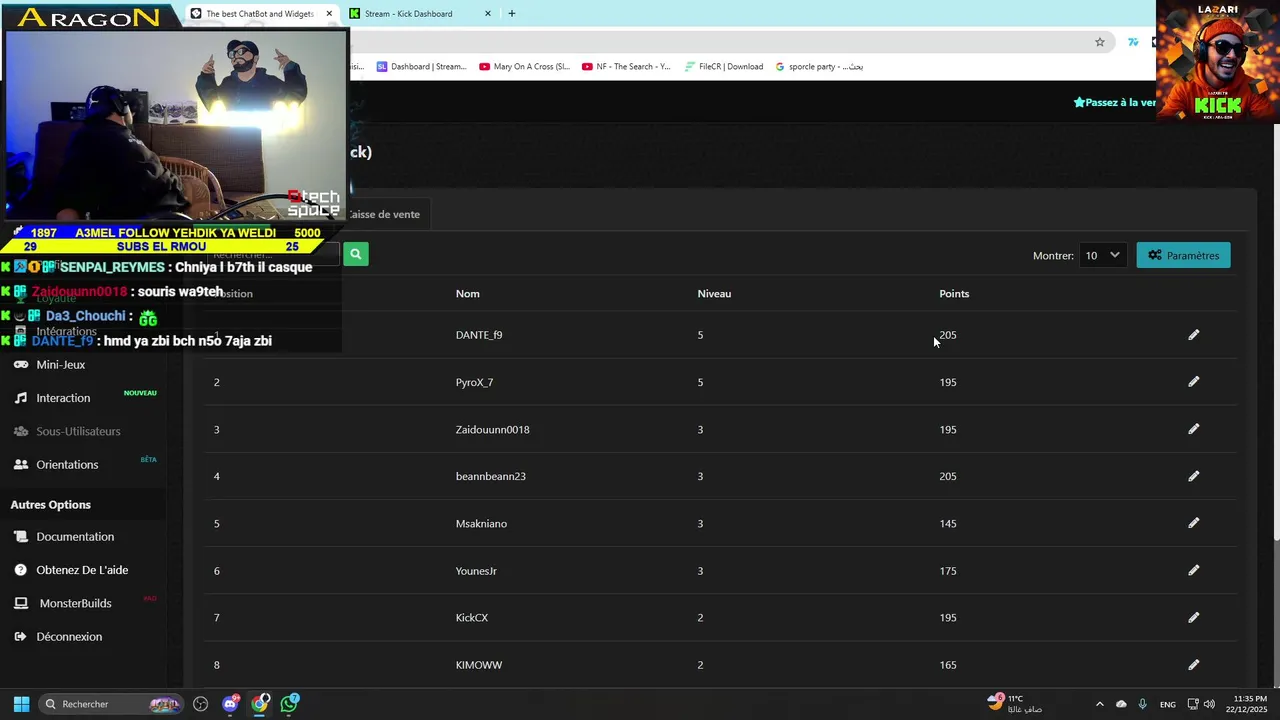
Task: Open Interaction in the sidebar
Action: click(63, 398)
